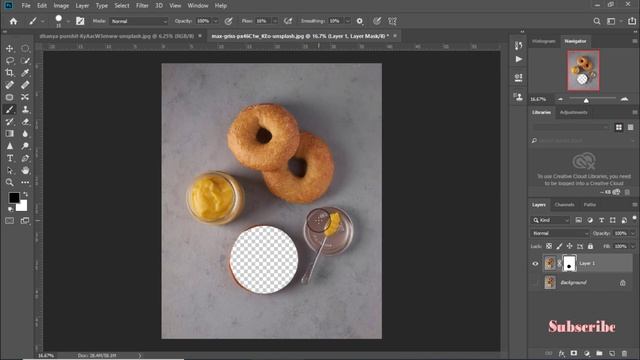Open the tool preset picker arrow

[x=42, y=21]
